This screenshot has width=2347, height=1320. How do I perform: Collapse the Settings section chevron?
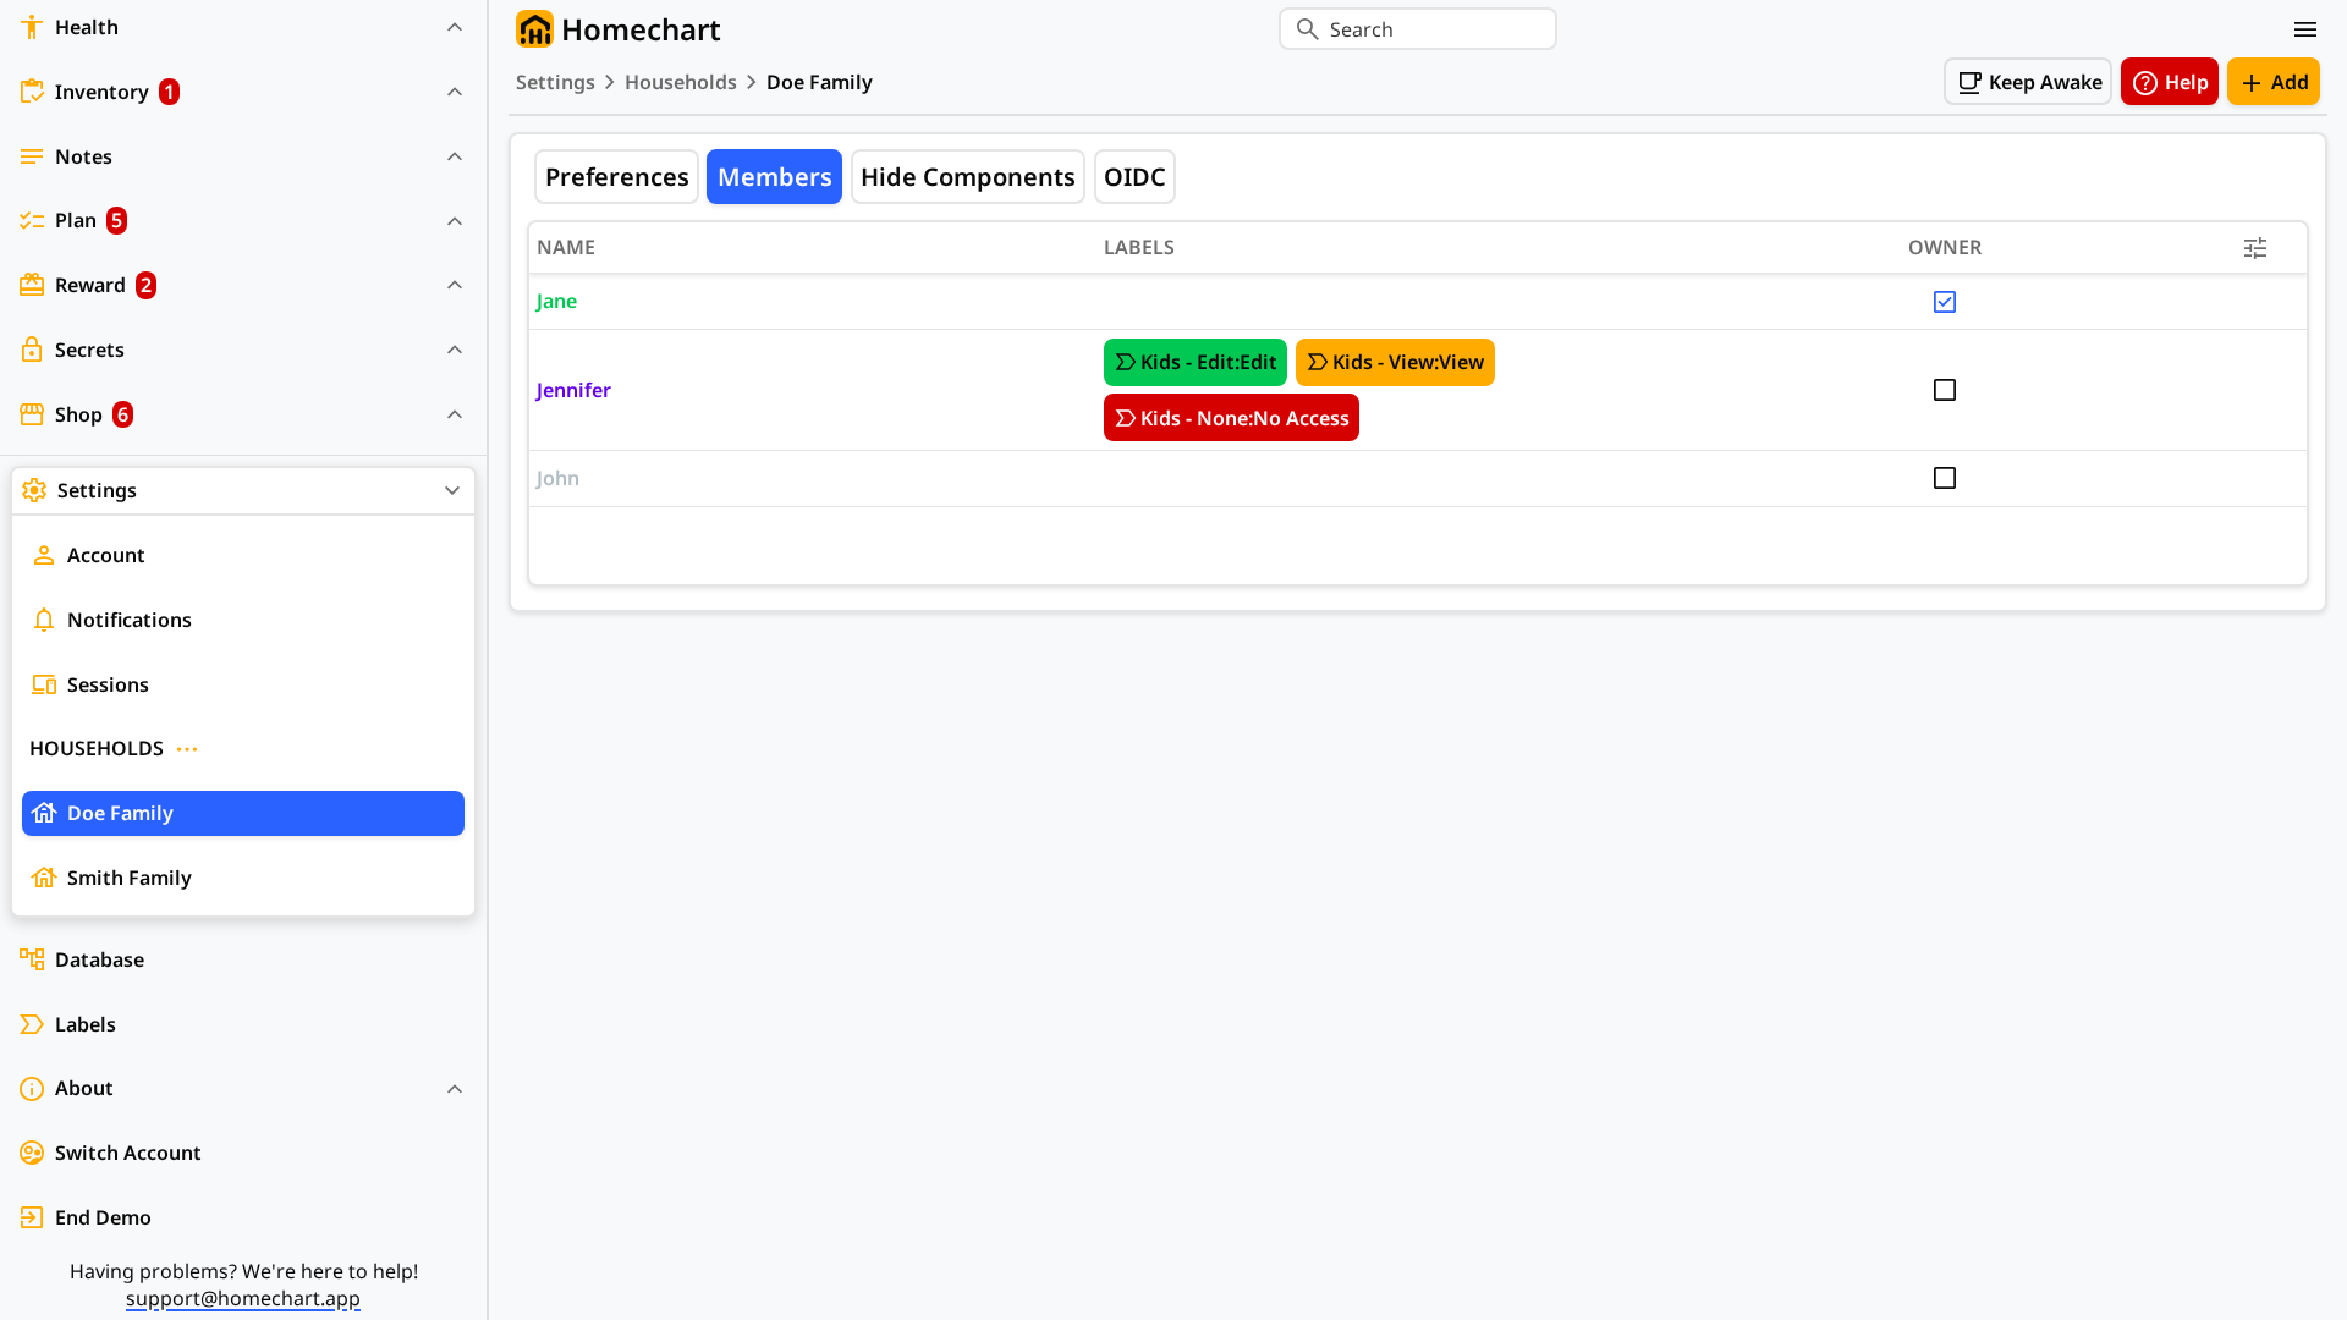pos(452,490)
